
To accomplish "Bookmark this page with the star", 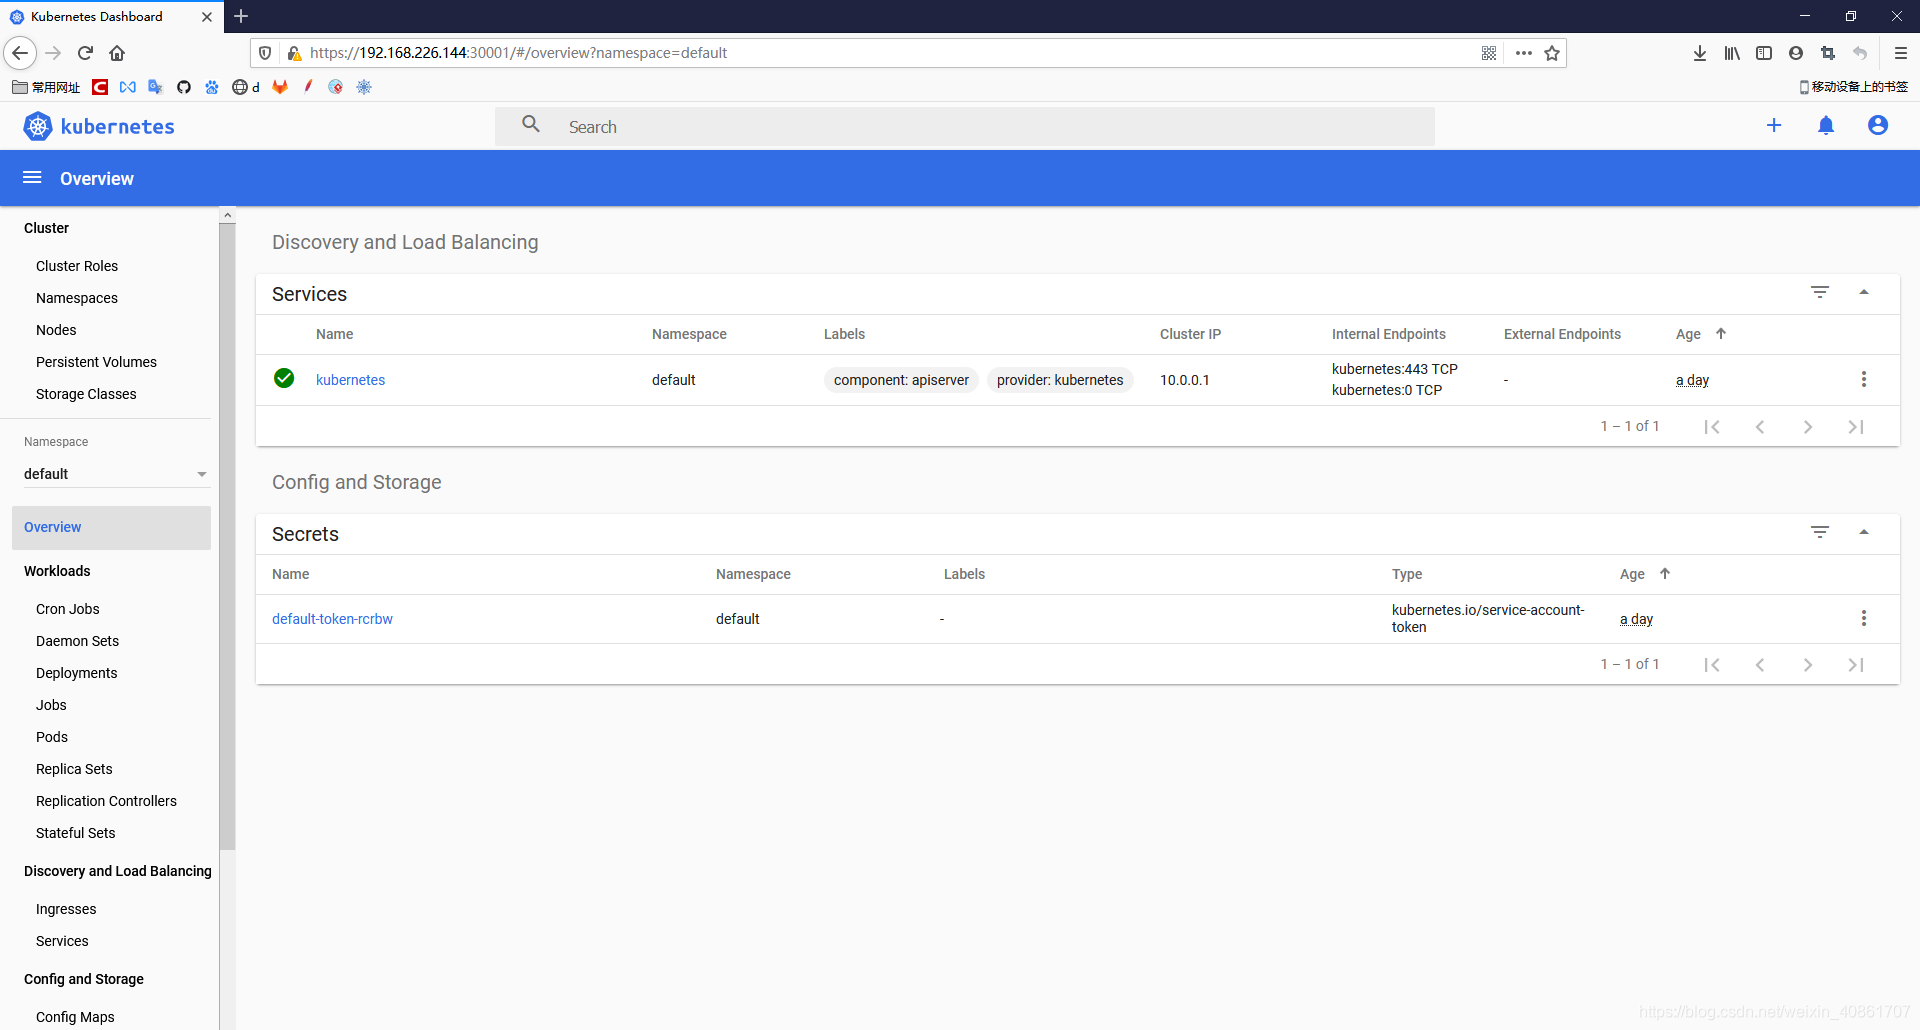I will point(1552,53).
